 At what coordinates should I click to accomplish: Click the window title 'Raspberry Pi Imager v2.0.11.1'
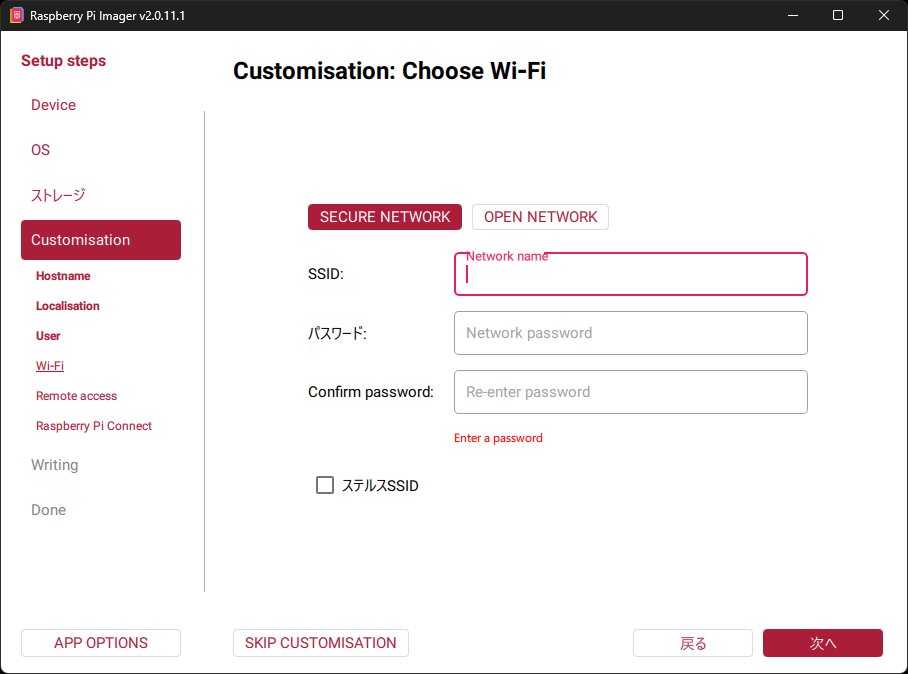click(108, 16)
